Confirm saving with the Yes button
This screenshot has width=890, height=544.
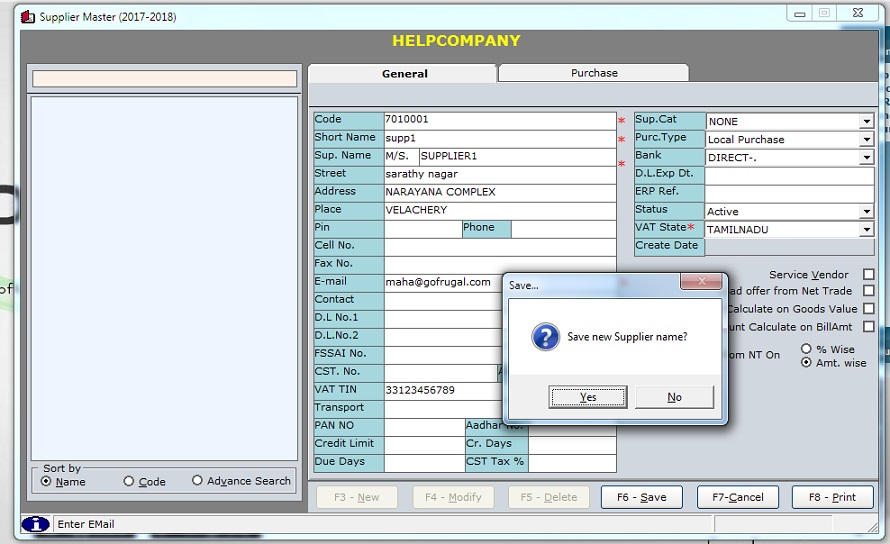tap(587, 397)
